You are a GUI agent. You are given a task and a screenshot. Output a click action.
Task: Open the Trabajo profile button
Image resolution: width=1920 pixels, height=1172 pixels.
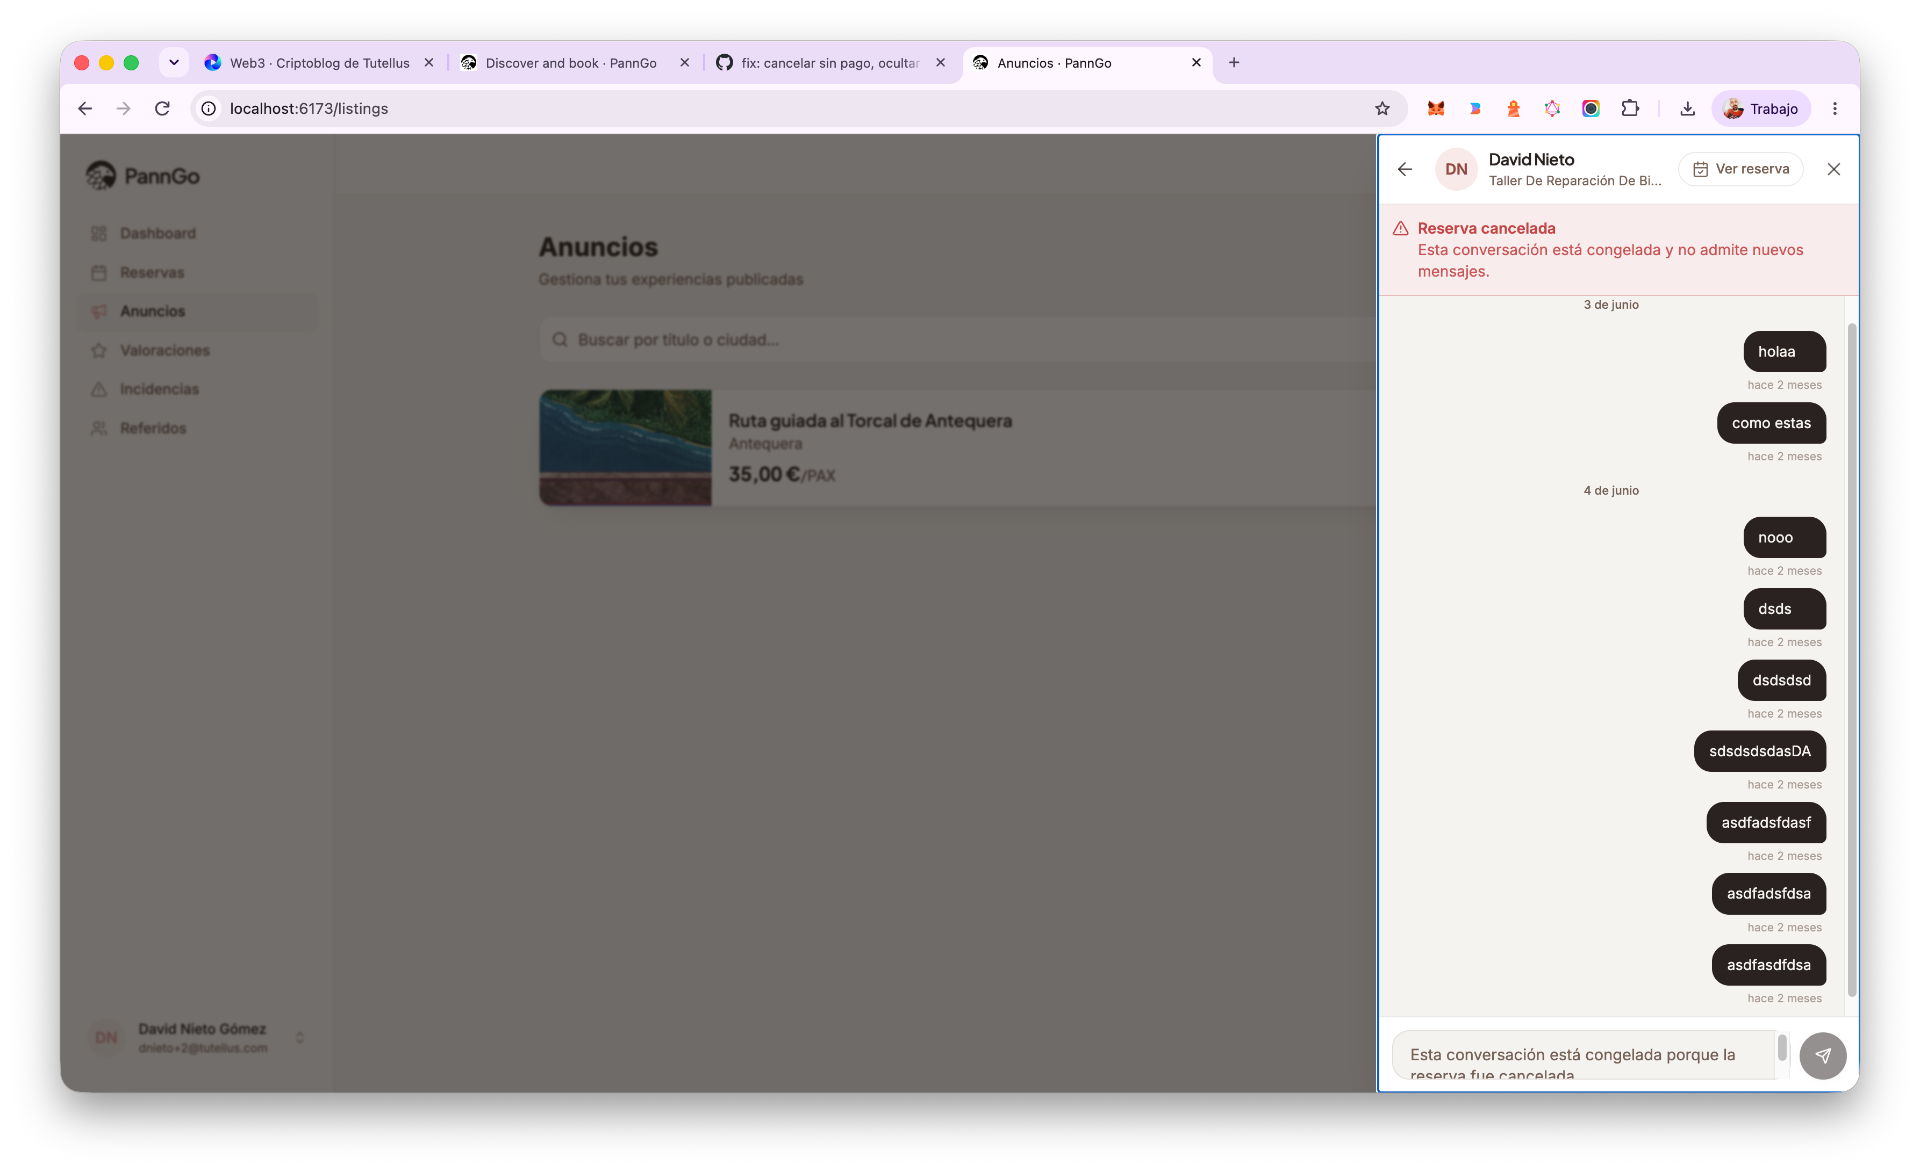tap(1761, 109)
